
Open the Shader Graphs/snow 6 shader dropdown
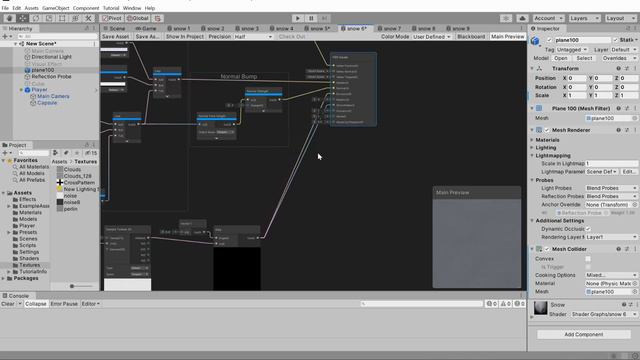point(604,314)
